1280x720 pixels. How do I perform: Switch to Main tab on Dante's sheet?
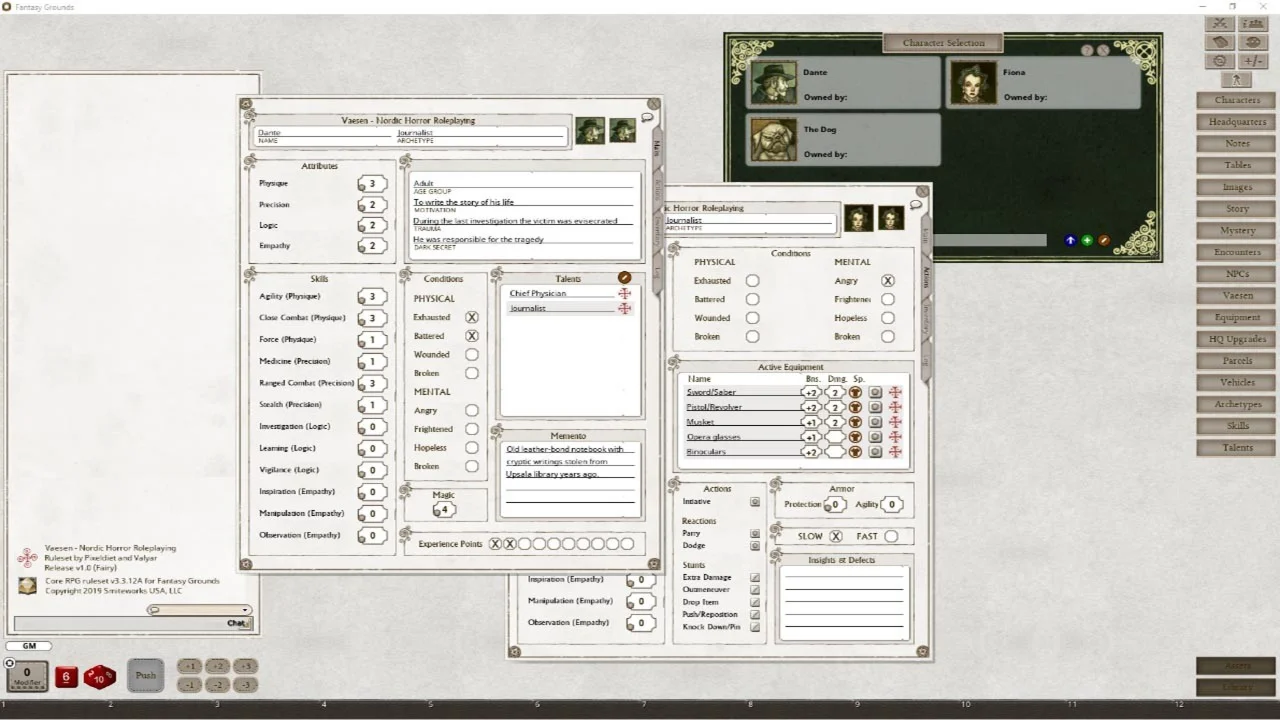pyautogui.click(x=657, y=147)
